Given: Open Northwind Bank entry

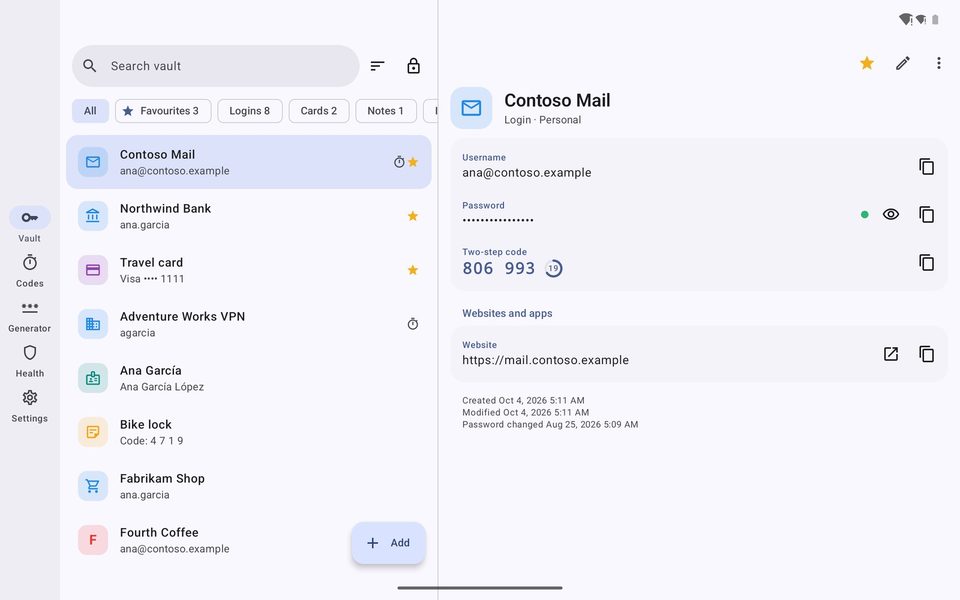Looking at the screenshot, I should tap(249, 216).
